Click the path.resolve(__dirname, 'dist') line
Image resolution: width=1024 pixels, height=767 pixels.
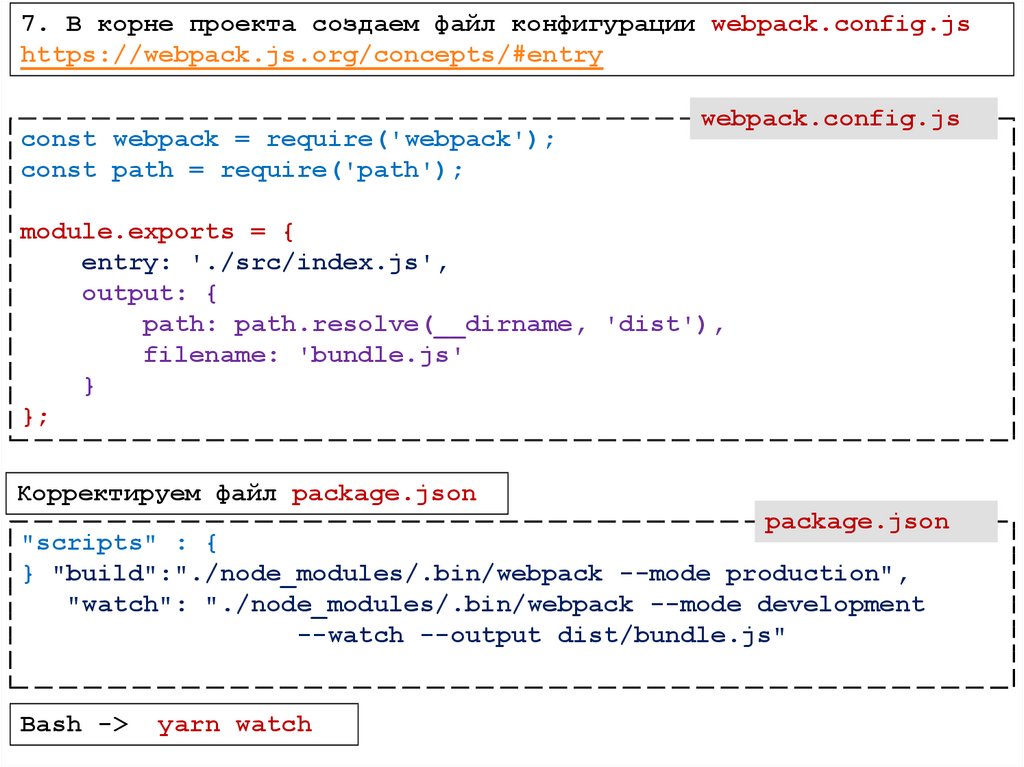432,325
